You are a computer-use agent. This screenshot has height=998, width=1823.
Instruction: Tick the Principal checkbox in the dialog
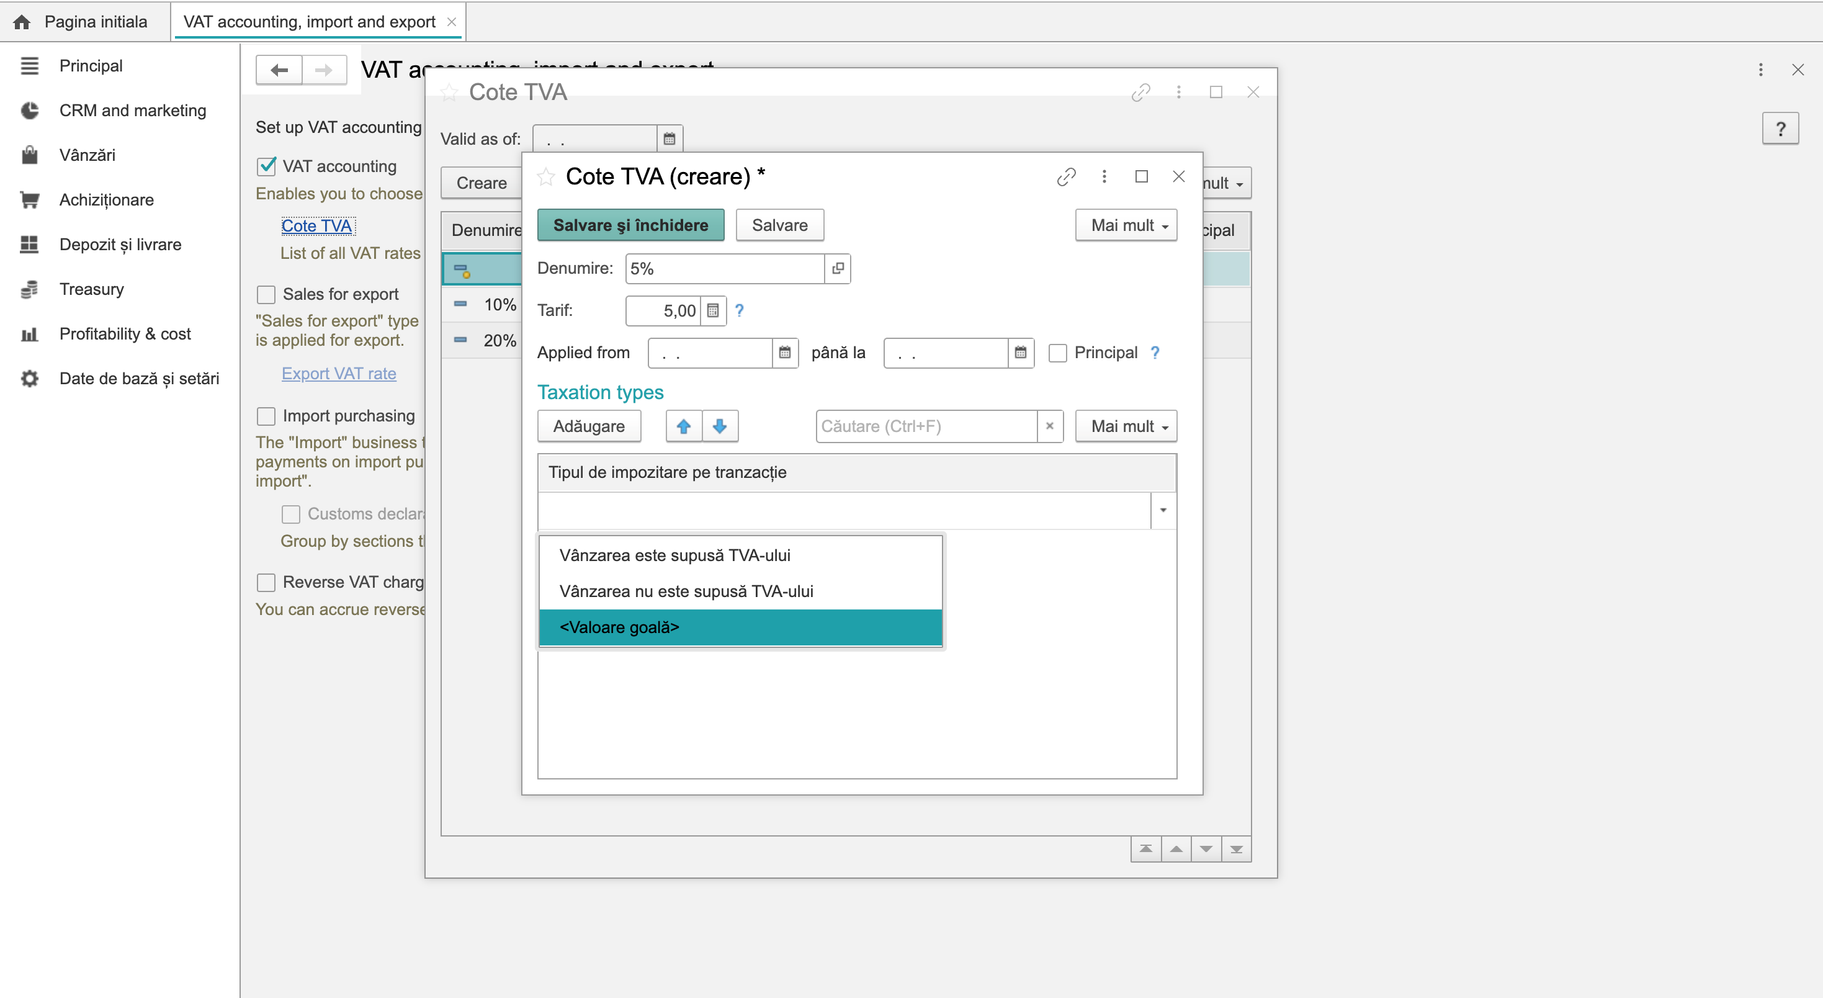(1058, 353)
